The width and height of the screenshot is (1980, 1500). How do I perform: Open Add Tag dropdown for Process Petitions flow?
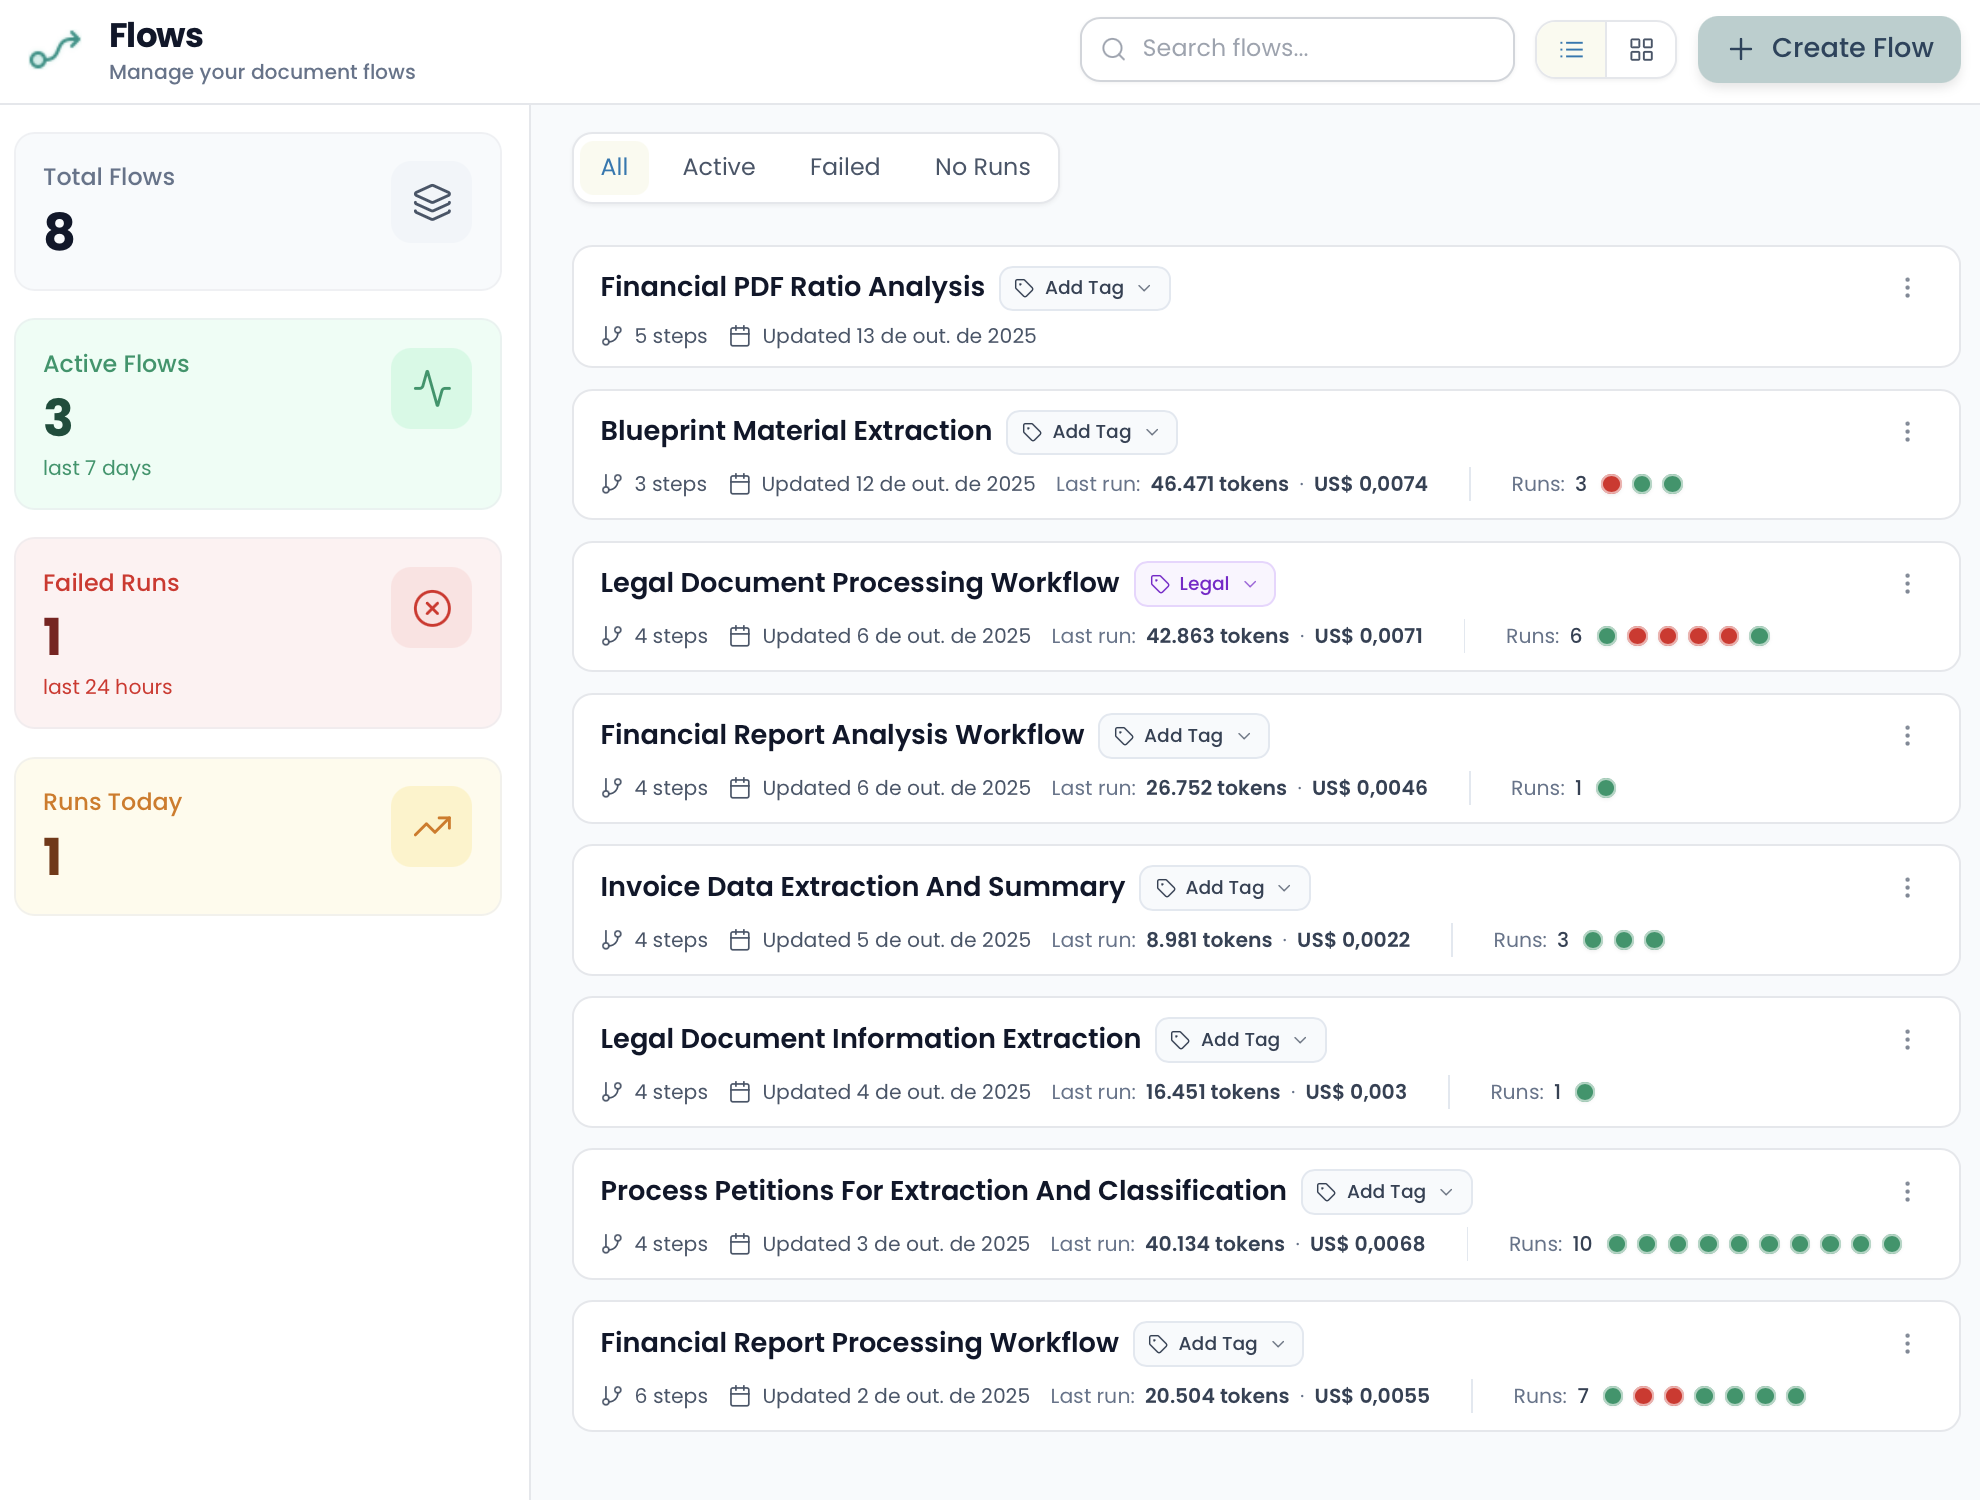coord(1386,1192)
